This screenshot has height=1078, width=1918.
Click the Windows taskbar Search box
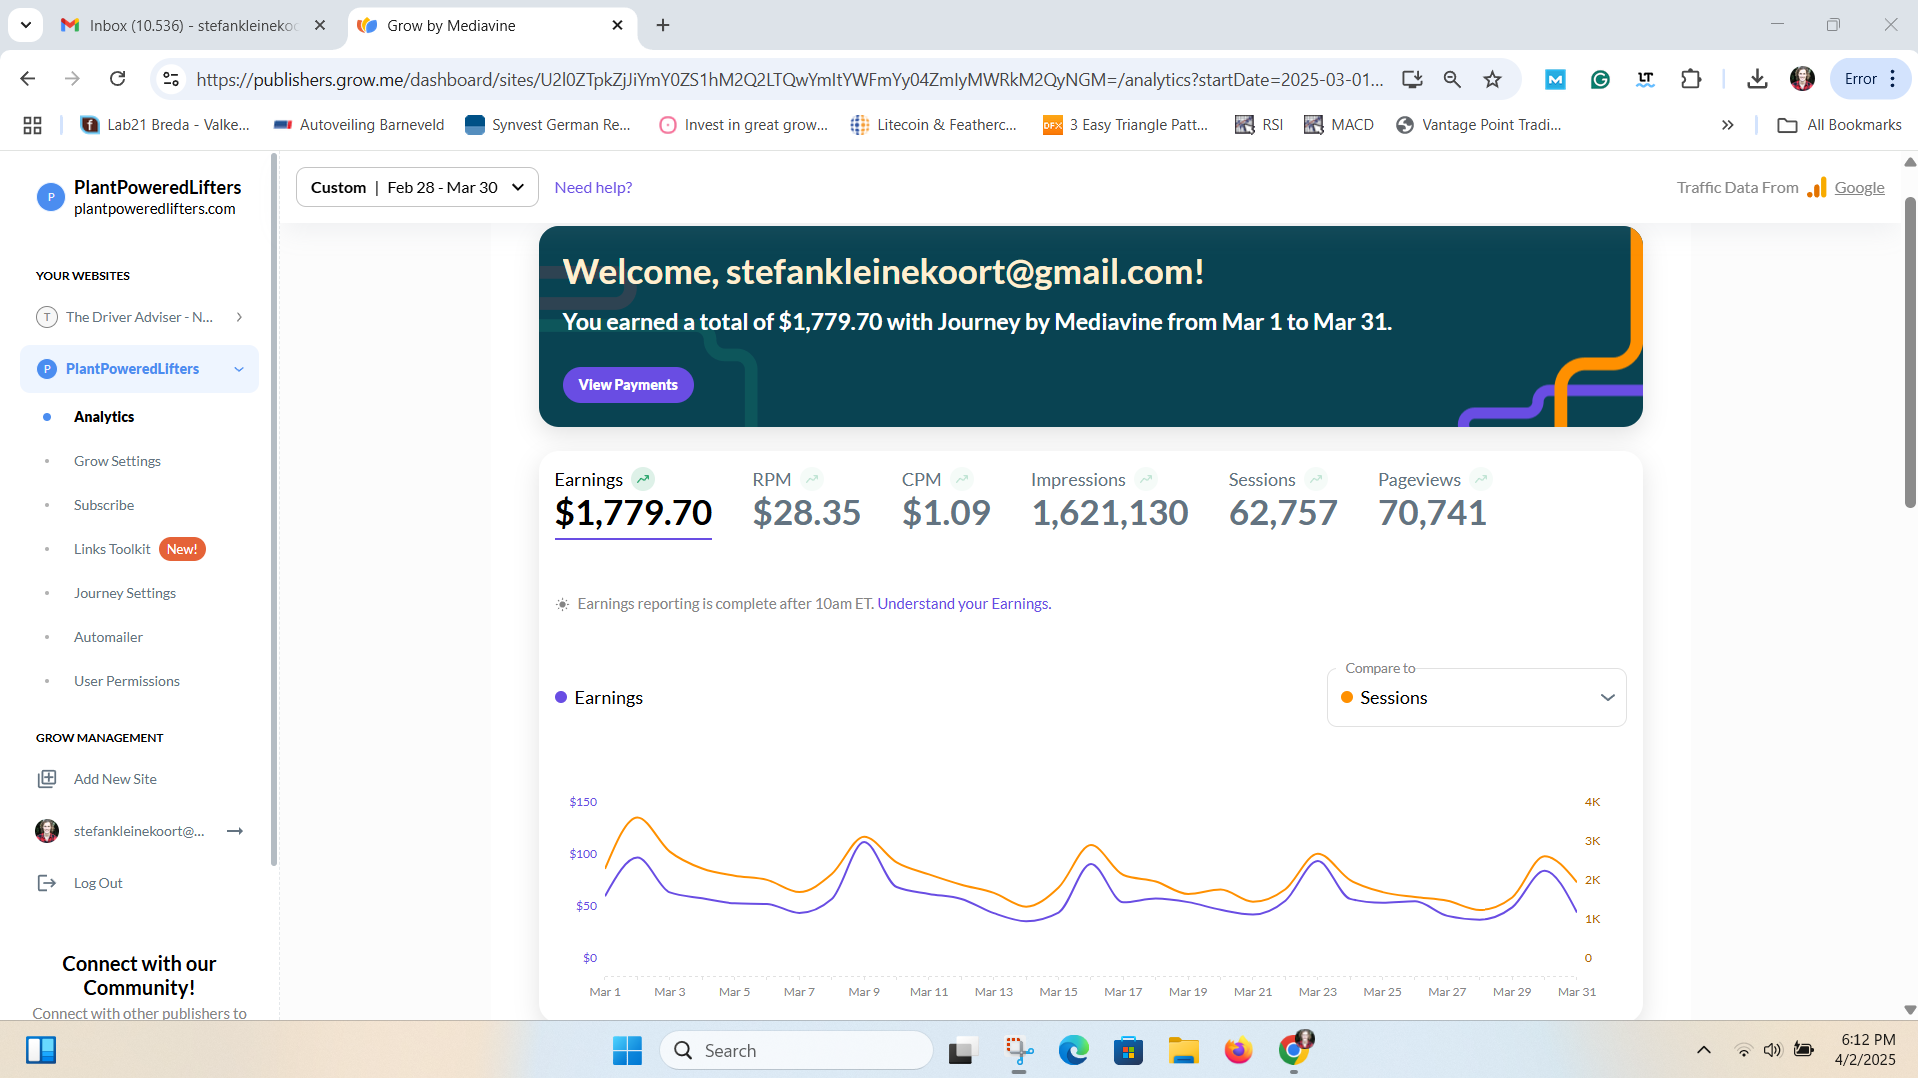point(796,1050)
